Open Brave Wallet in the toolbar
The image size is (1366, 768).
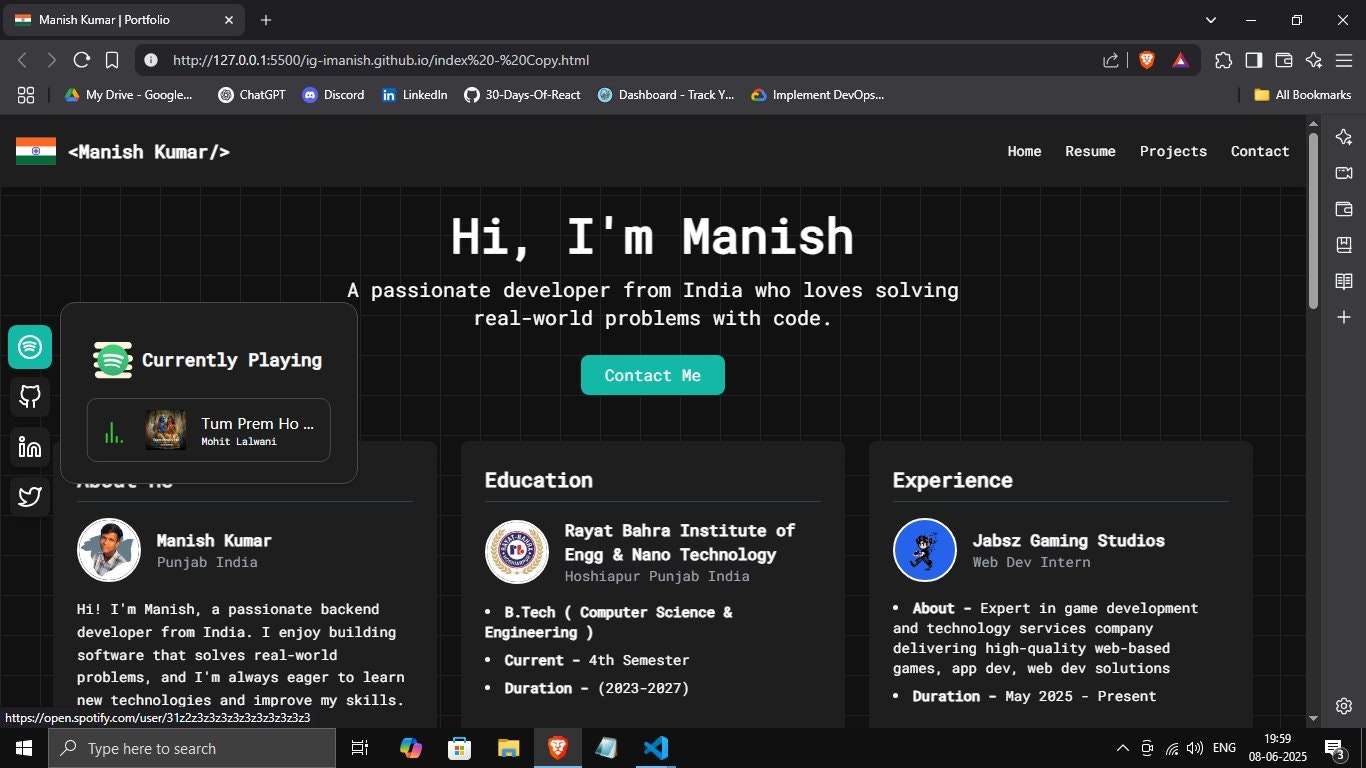tap(1283, 60)
